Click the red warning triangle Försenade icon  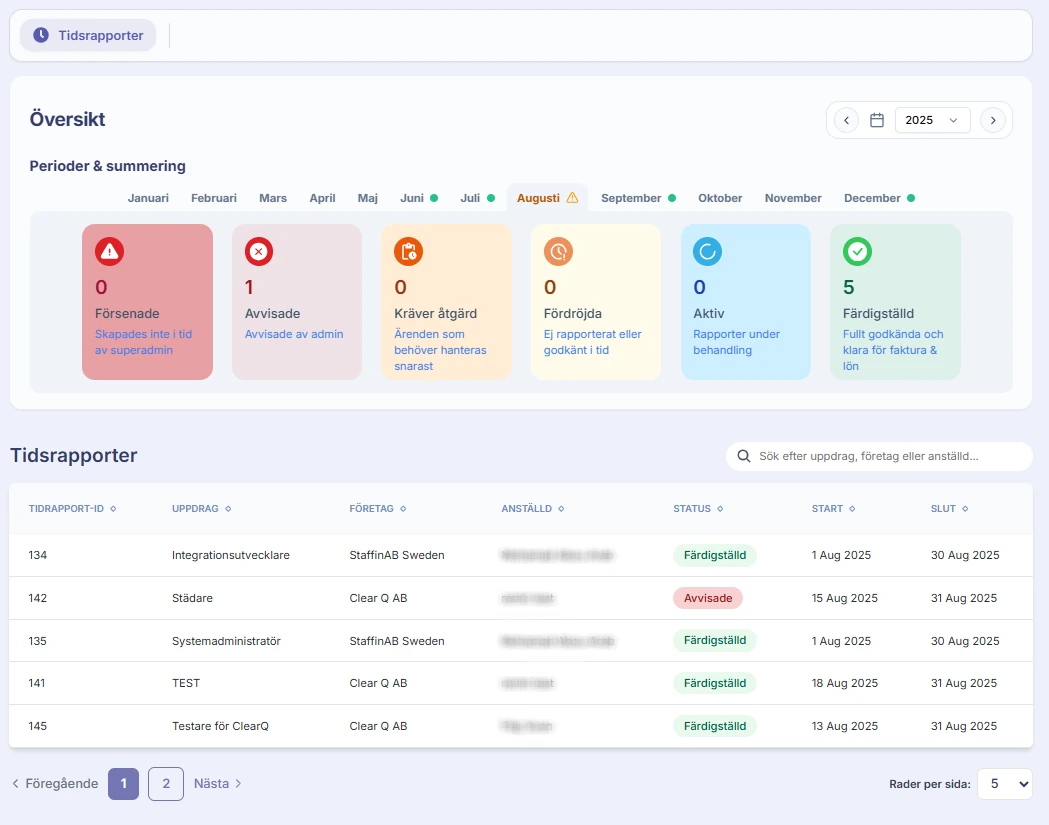[109, 252]
